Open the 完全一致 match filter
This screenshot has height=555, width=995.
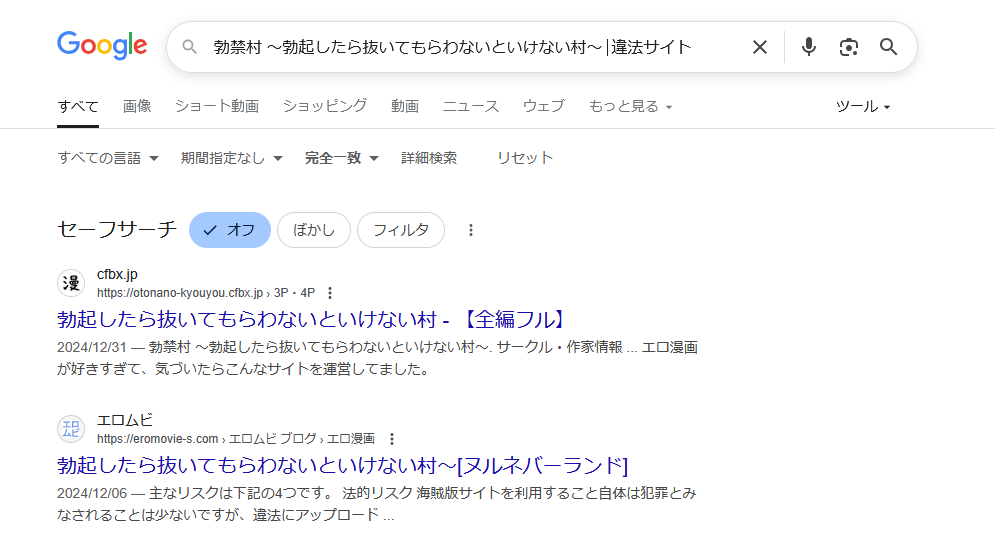(341, 158)
